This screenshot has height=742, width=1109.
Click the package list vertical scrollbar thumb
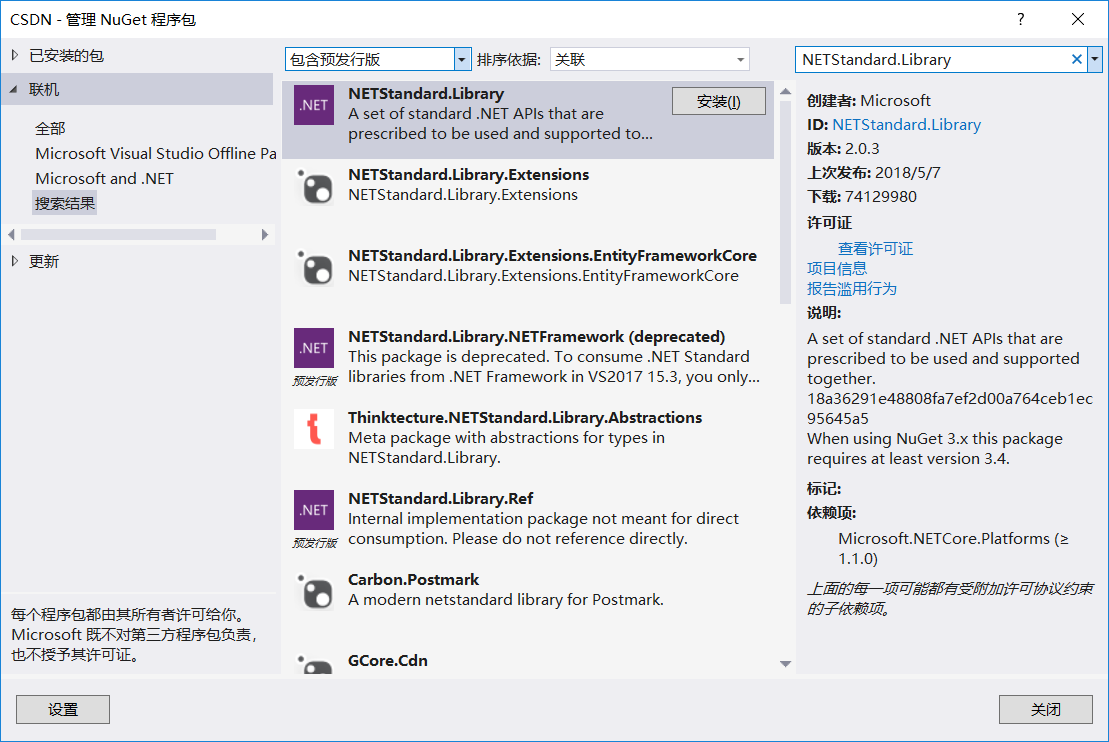785,203
